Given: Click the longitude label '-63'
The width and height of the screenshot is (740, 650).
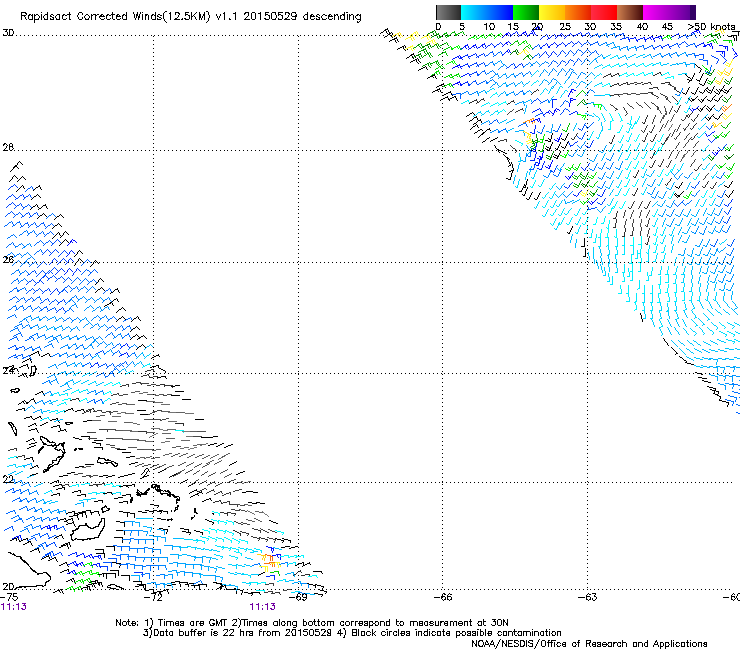Looking at the screenshot, I should point(588,597).
